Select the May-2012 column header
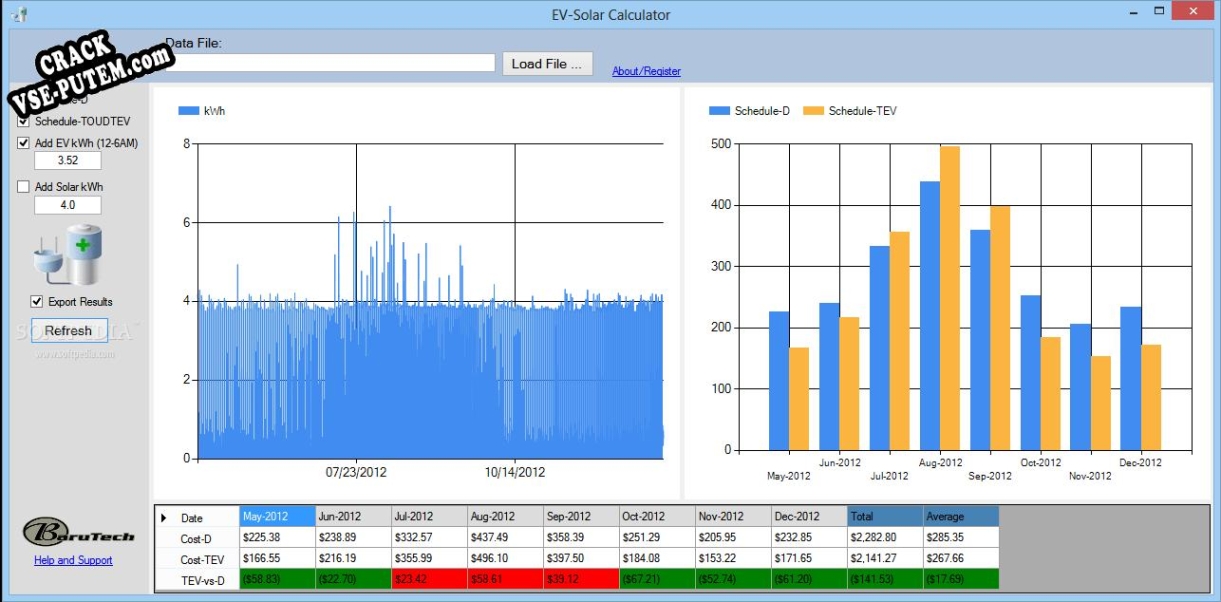Image resolution: width=1221 pixels, height=602 pixels. point(277,517)
